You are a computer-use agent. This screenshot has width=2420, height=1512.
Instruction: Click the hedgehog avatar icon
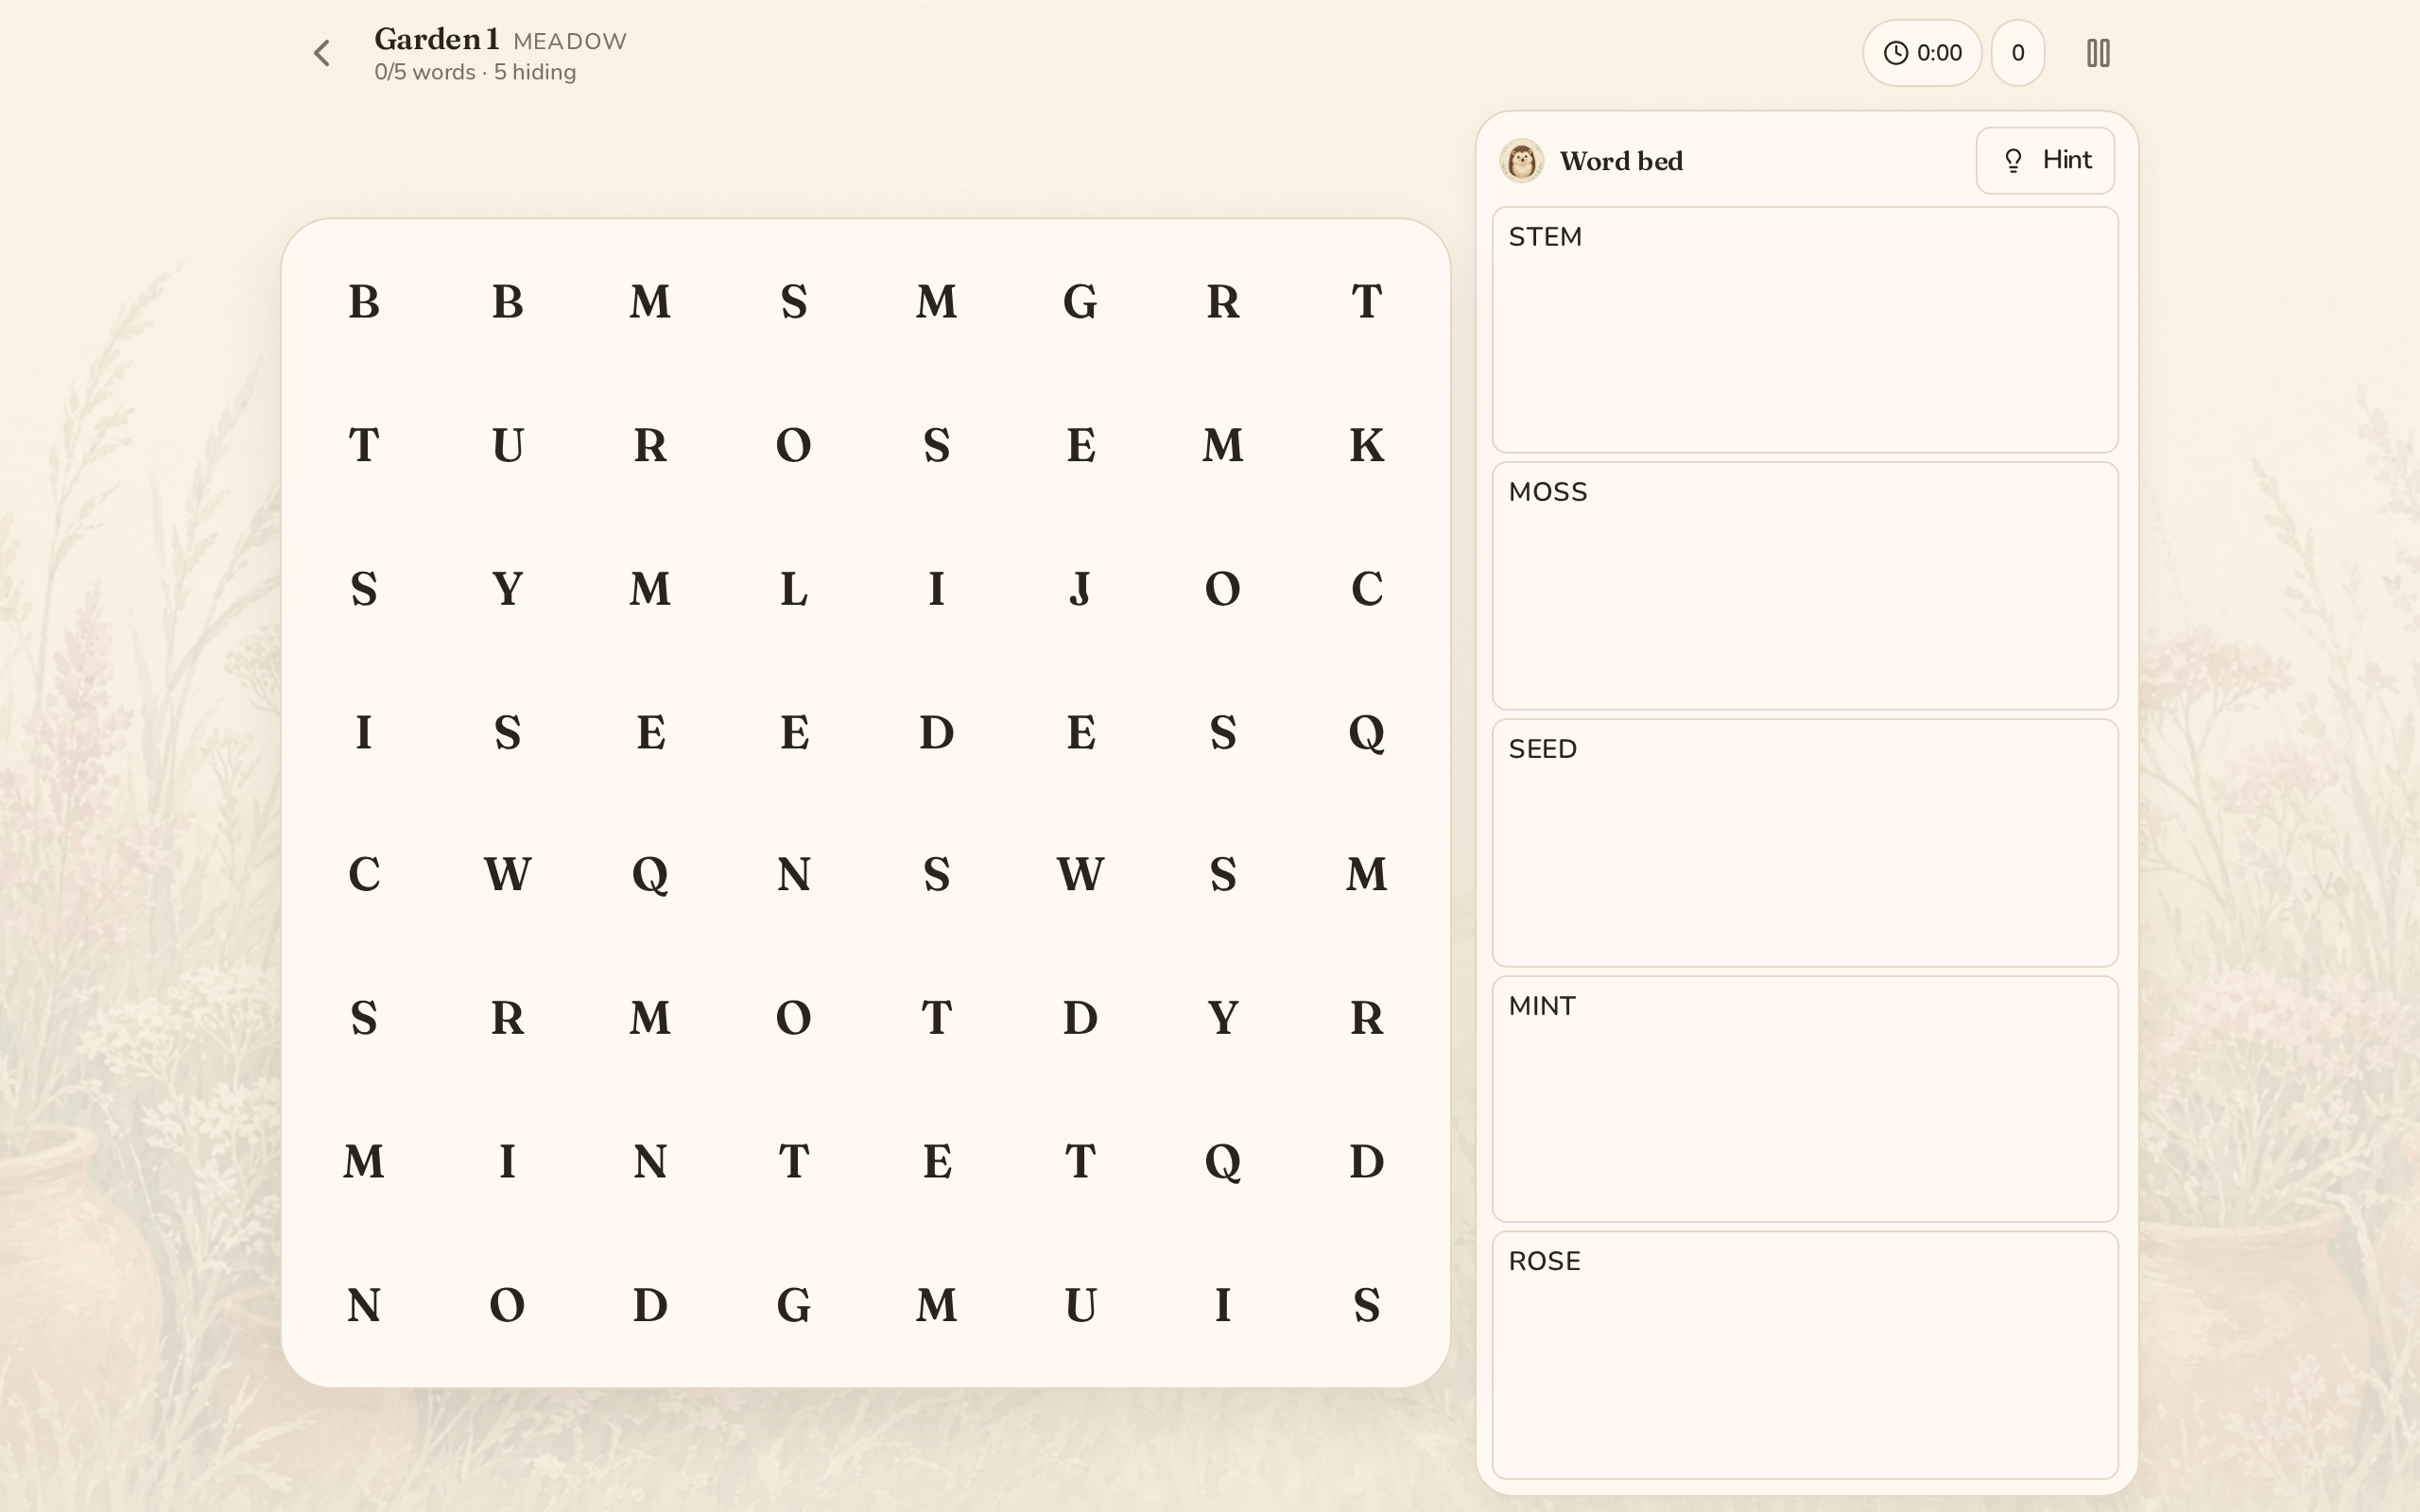[1521, 161]
